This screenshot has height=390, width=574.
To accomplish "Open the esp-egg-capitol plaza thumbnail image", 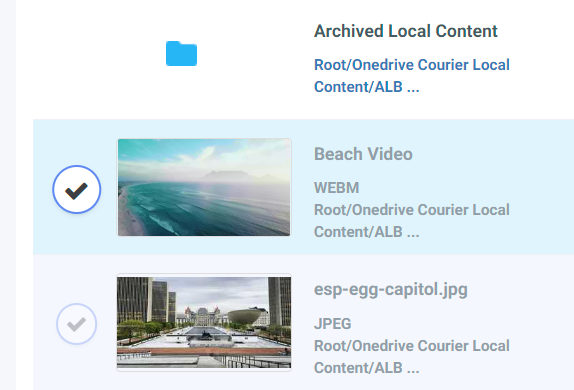I will tap(204, 322).
